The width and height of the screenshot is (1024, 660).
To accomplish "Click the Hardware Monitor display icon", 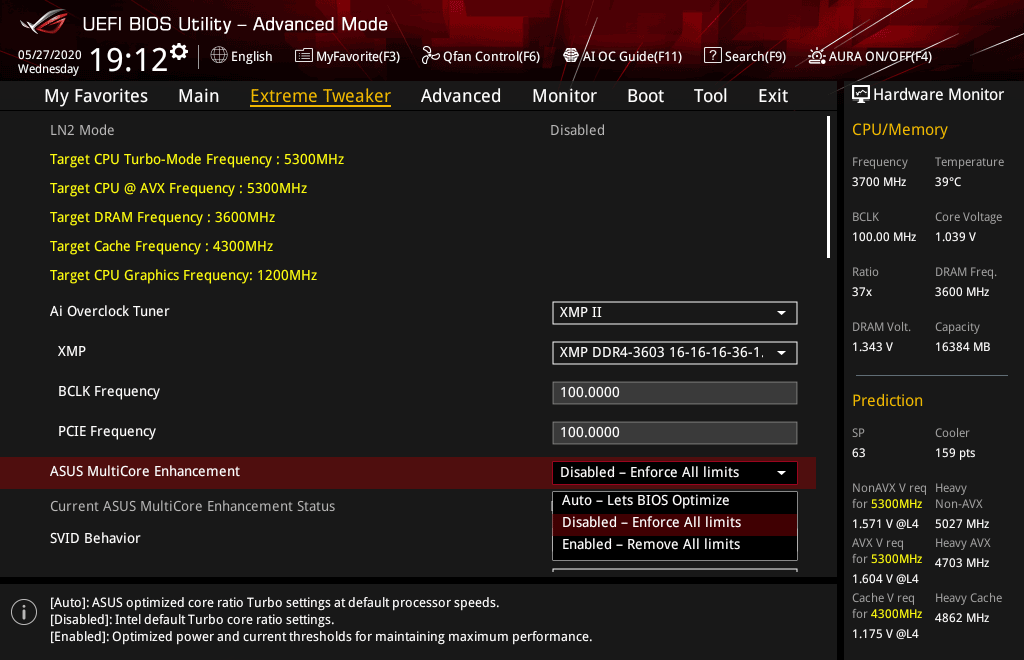I will click(861, 95).
